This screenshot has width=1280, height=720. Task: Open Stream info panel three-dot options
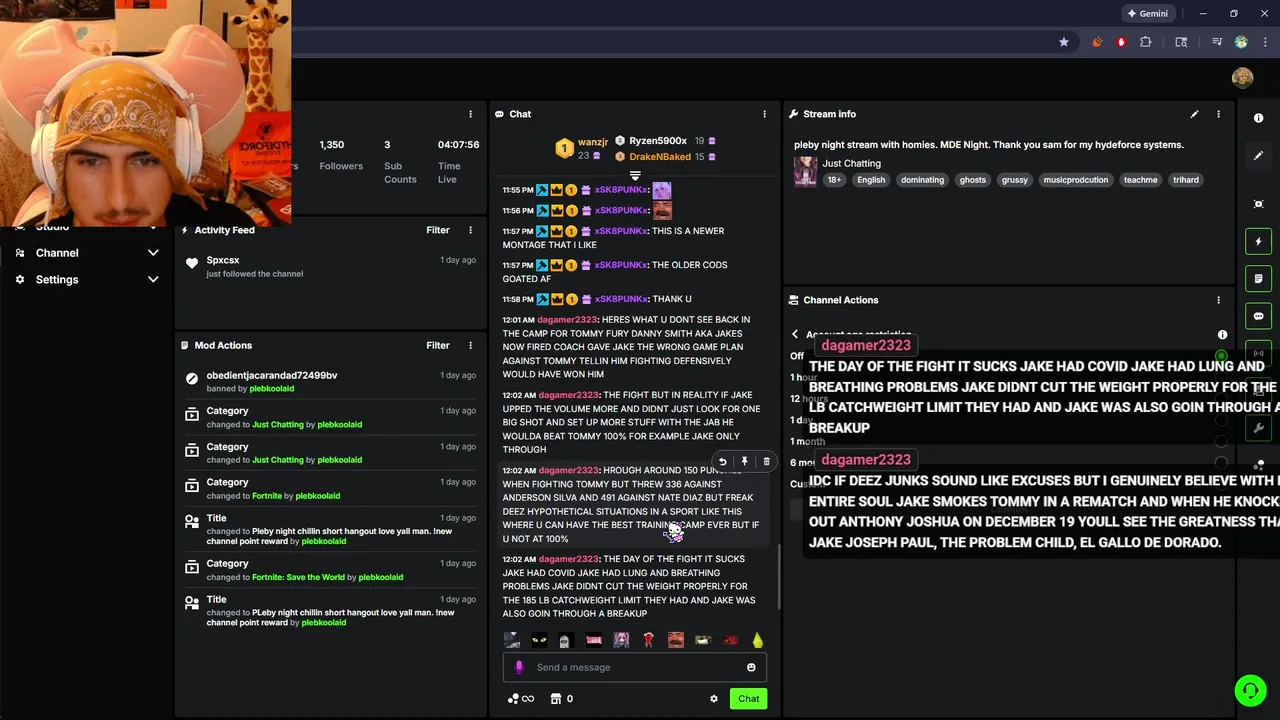click(x=1218, y=114)
